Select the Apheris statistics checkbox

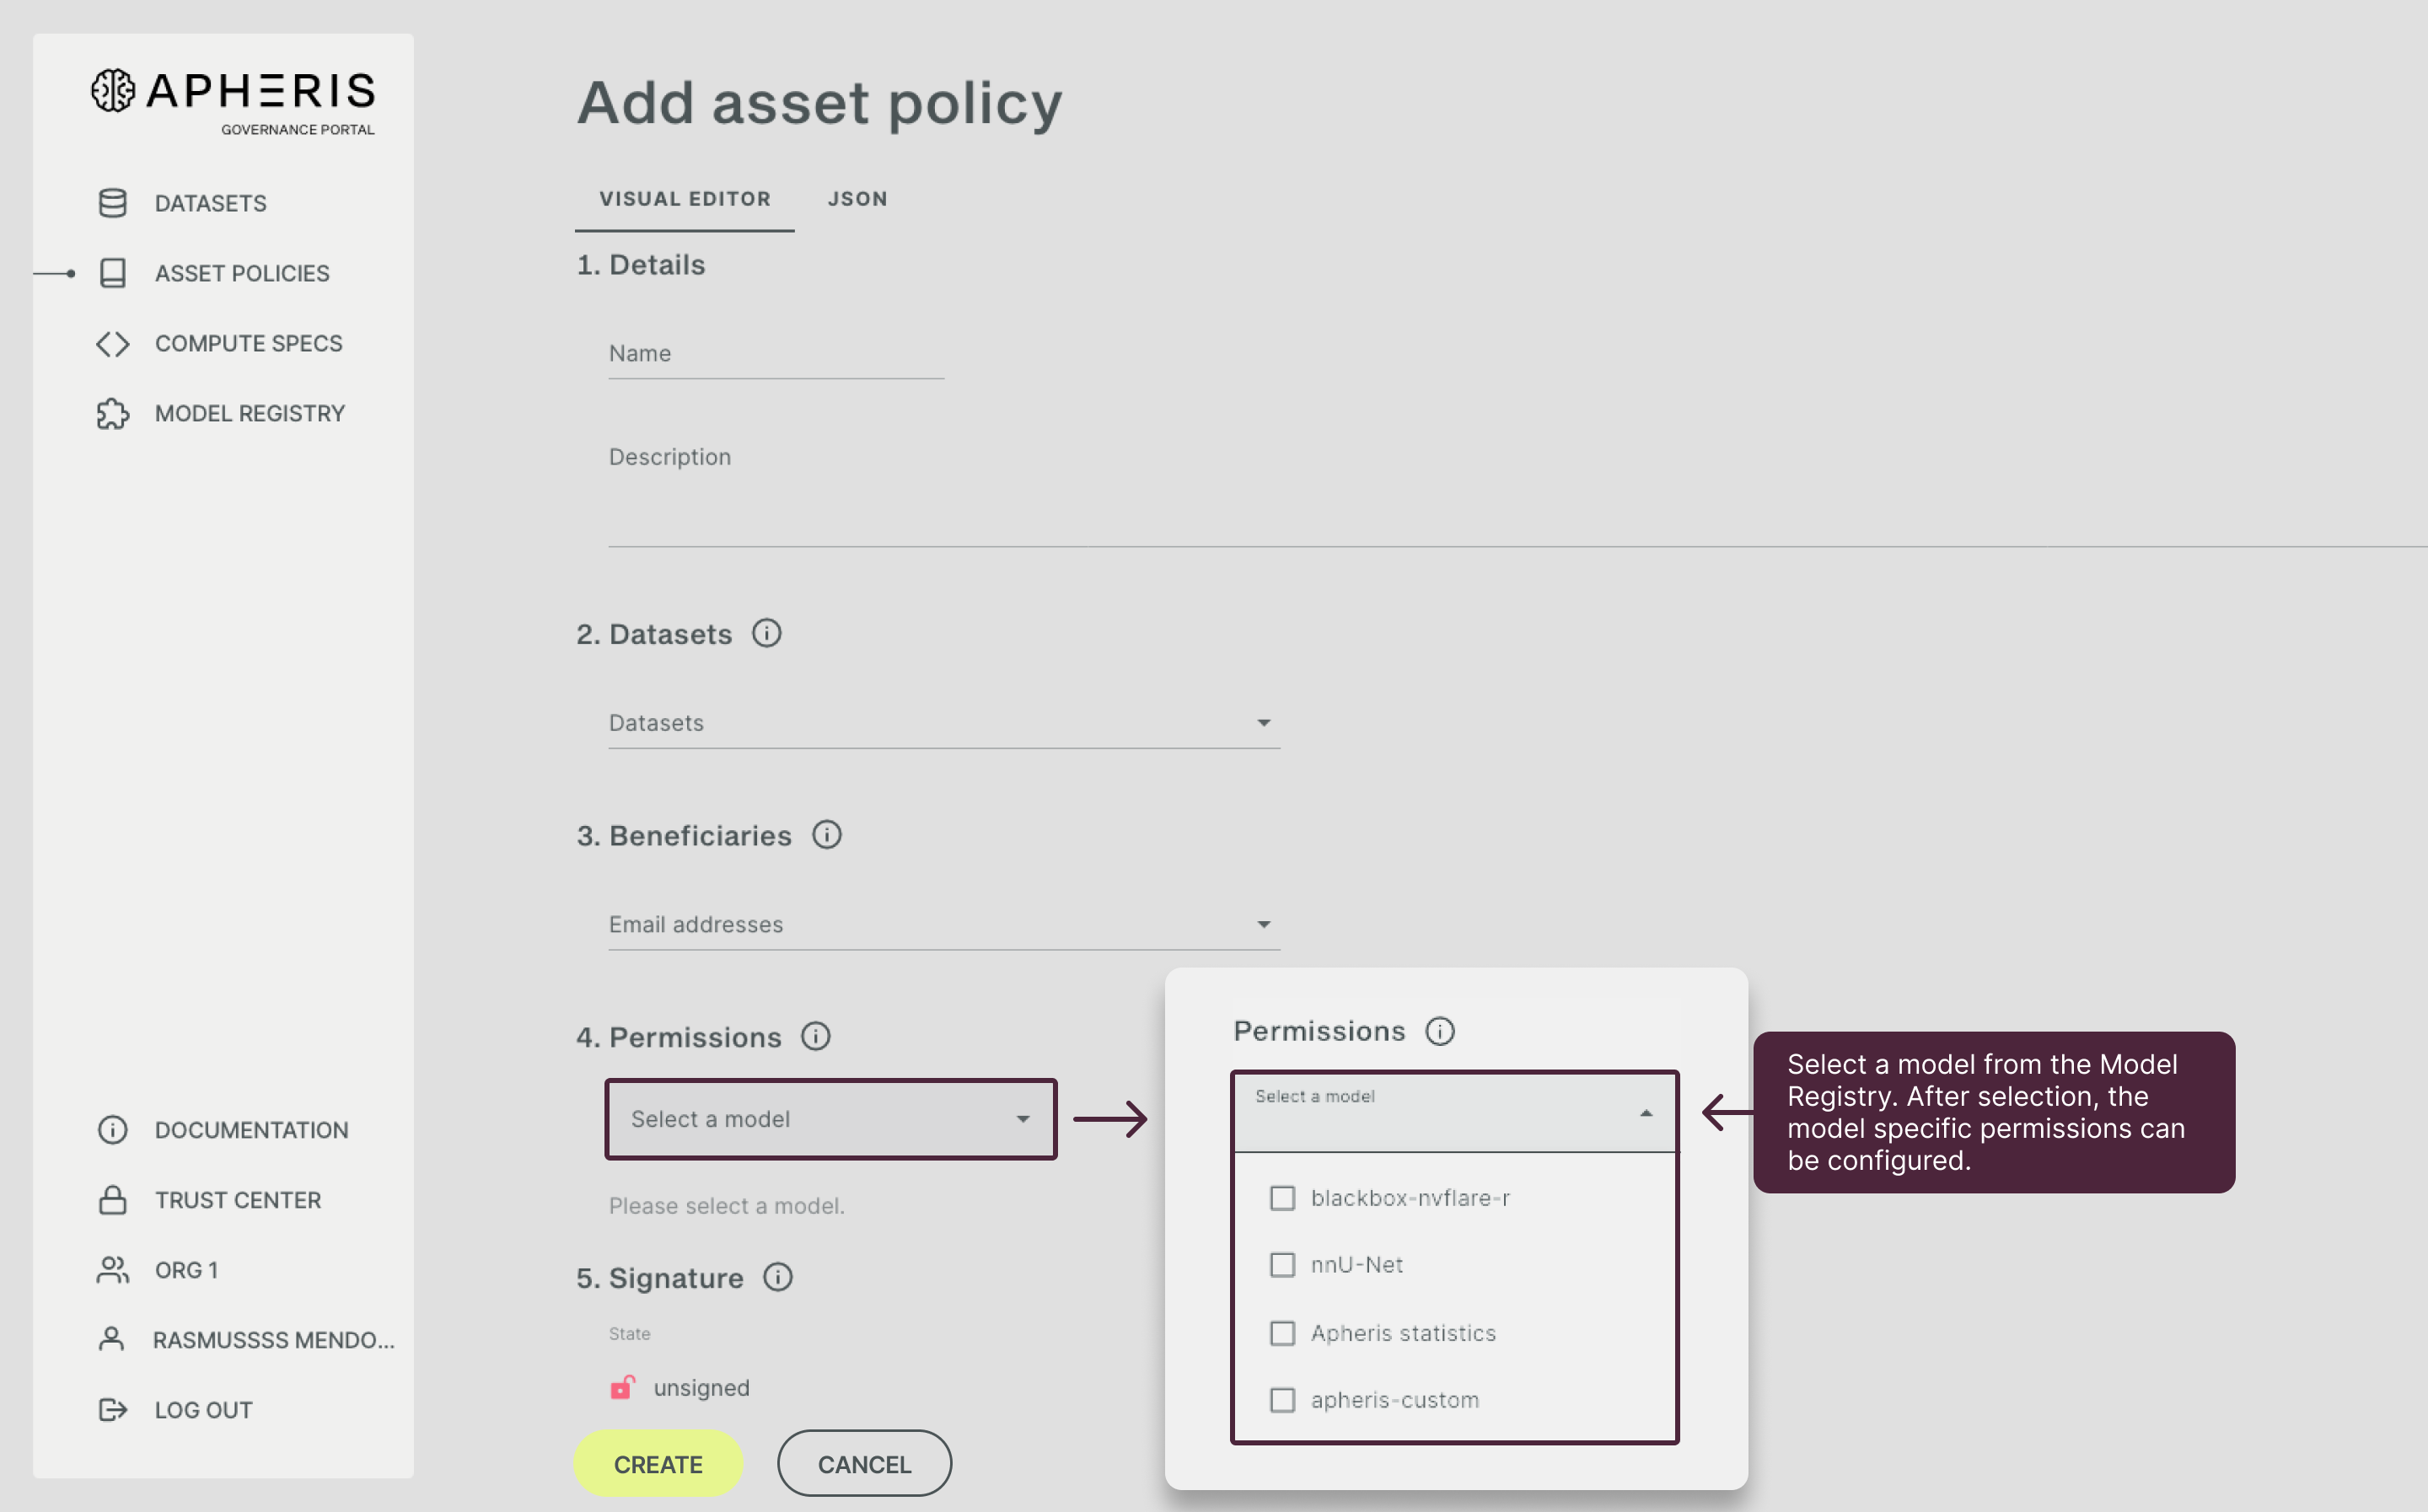pyautogui.click(x=1282, y=1332)
